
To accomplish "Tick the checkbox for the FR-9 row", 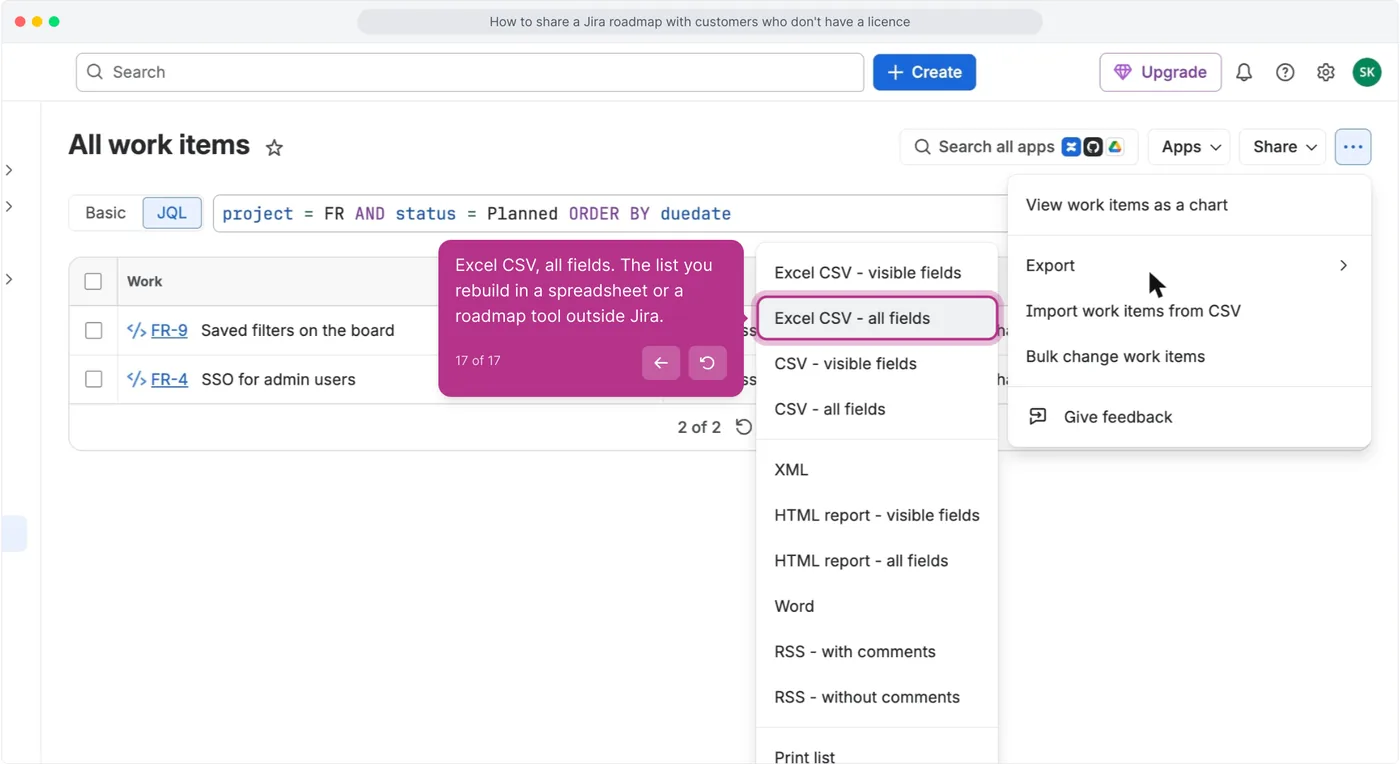I will point(93,330).
